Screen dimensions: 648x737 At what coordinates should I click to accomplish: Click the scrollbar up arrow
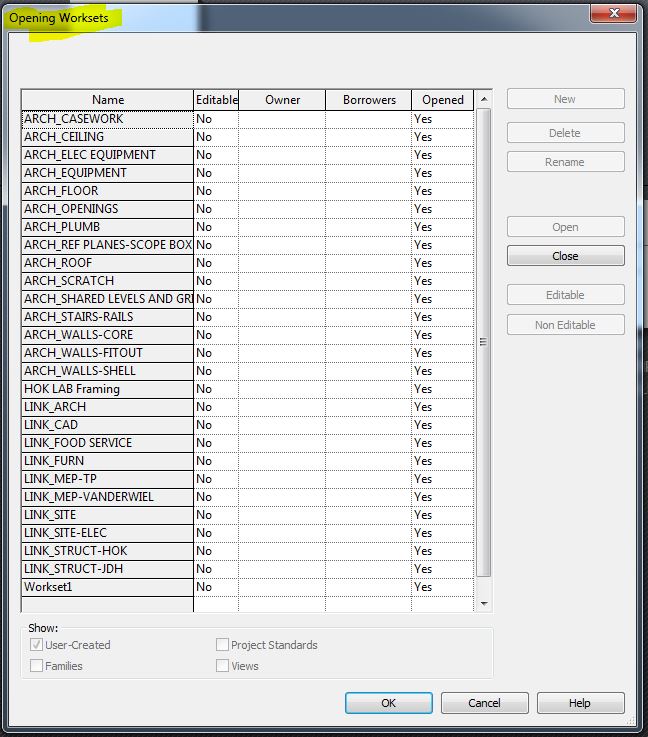(484, 99)
